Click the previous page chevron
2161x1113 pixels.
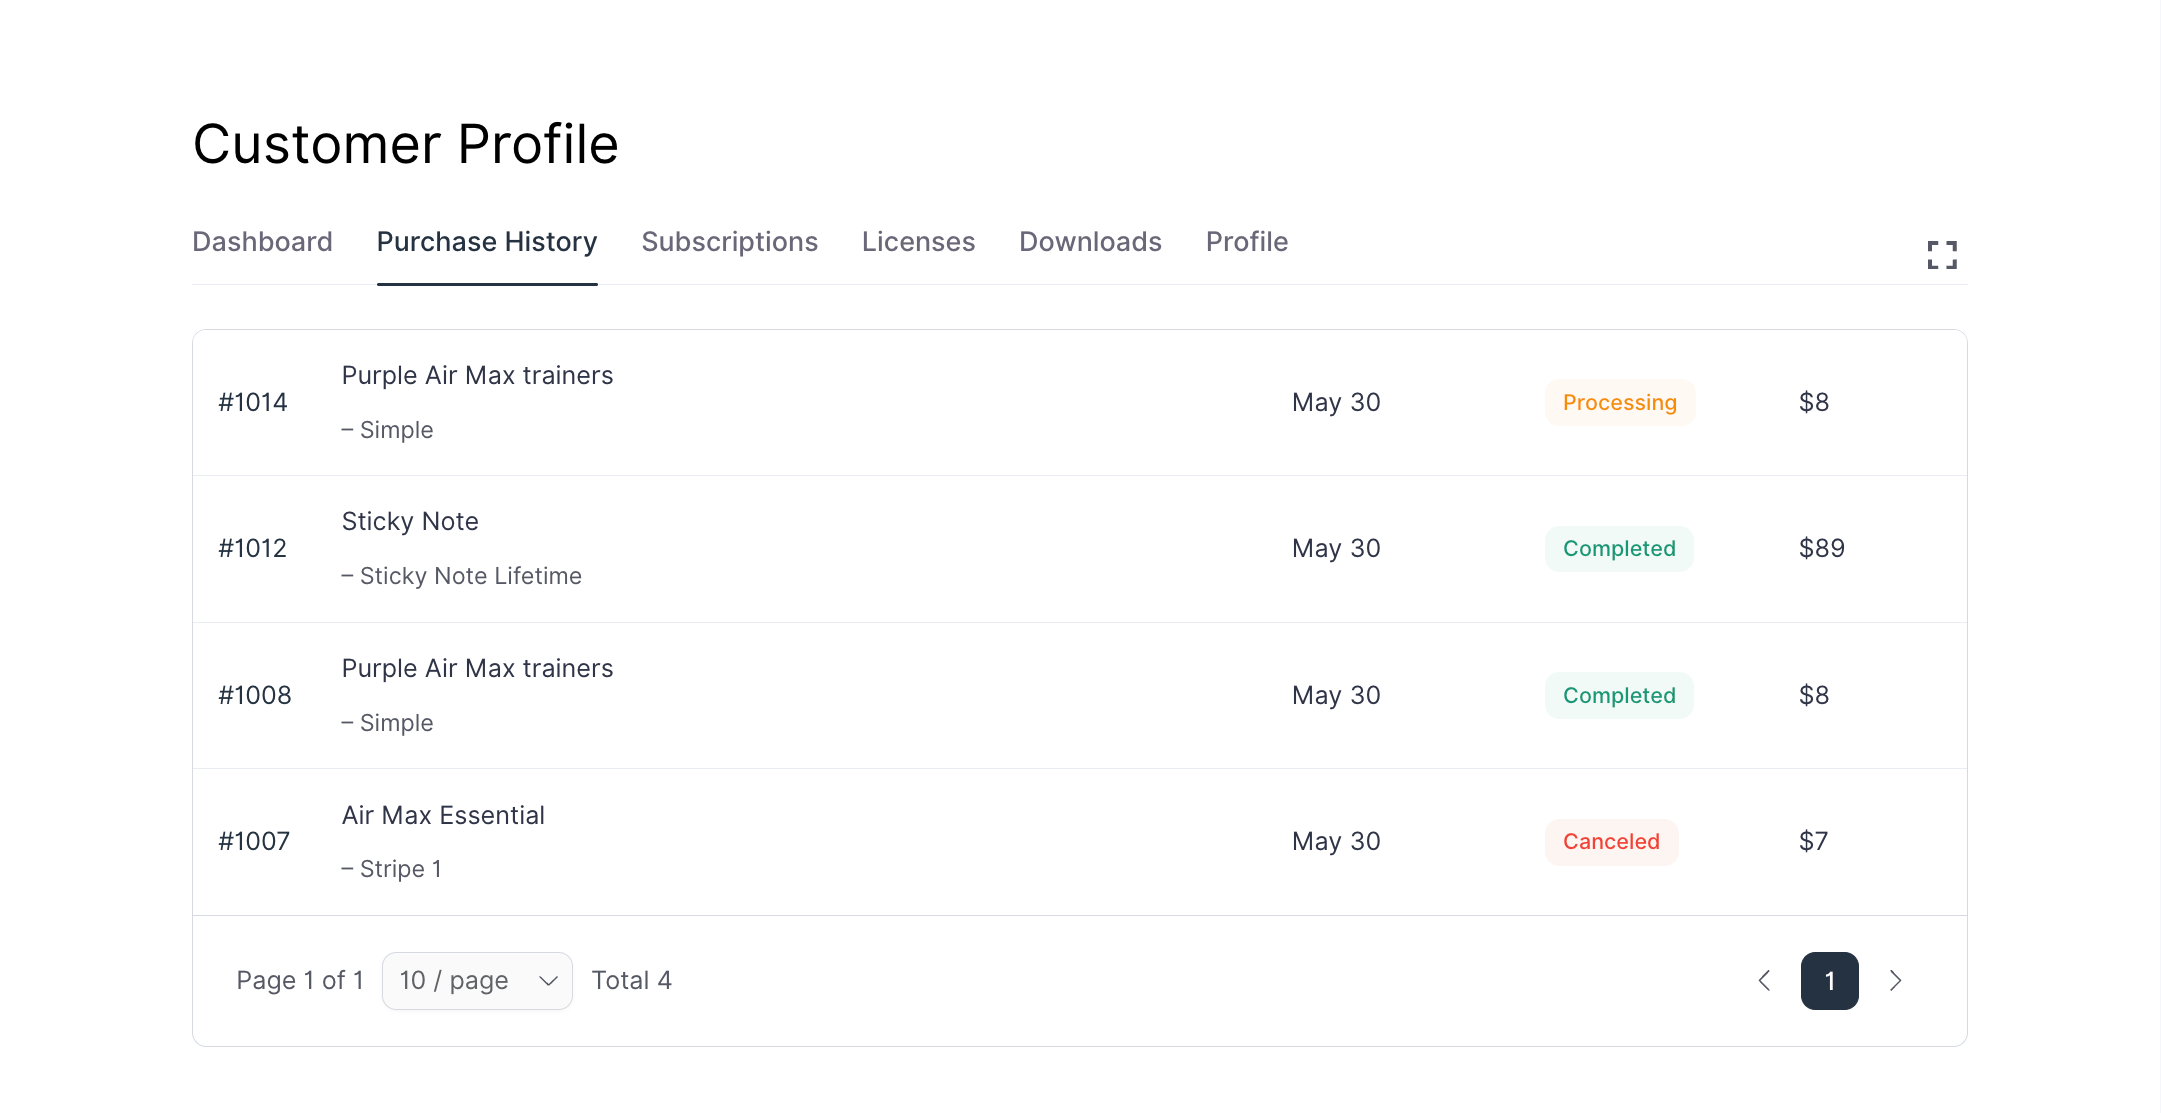point(1764,981)
